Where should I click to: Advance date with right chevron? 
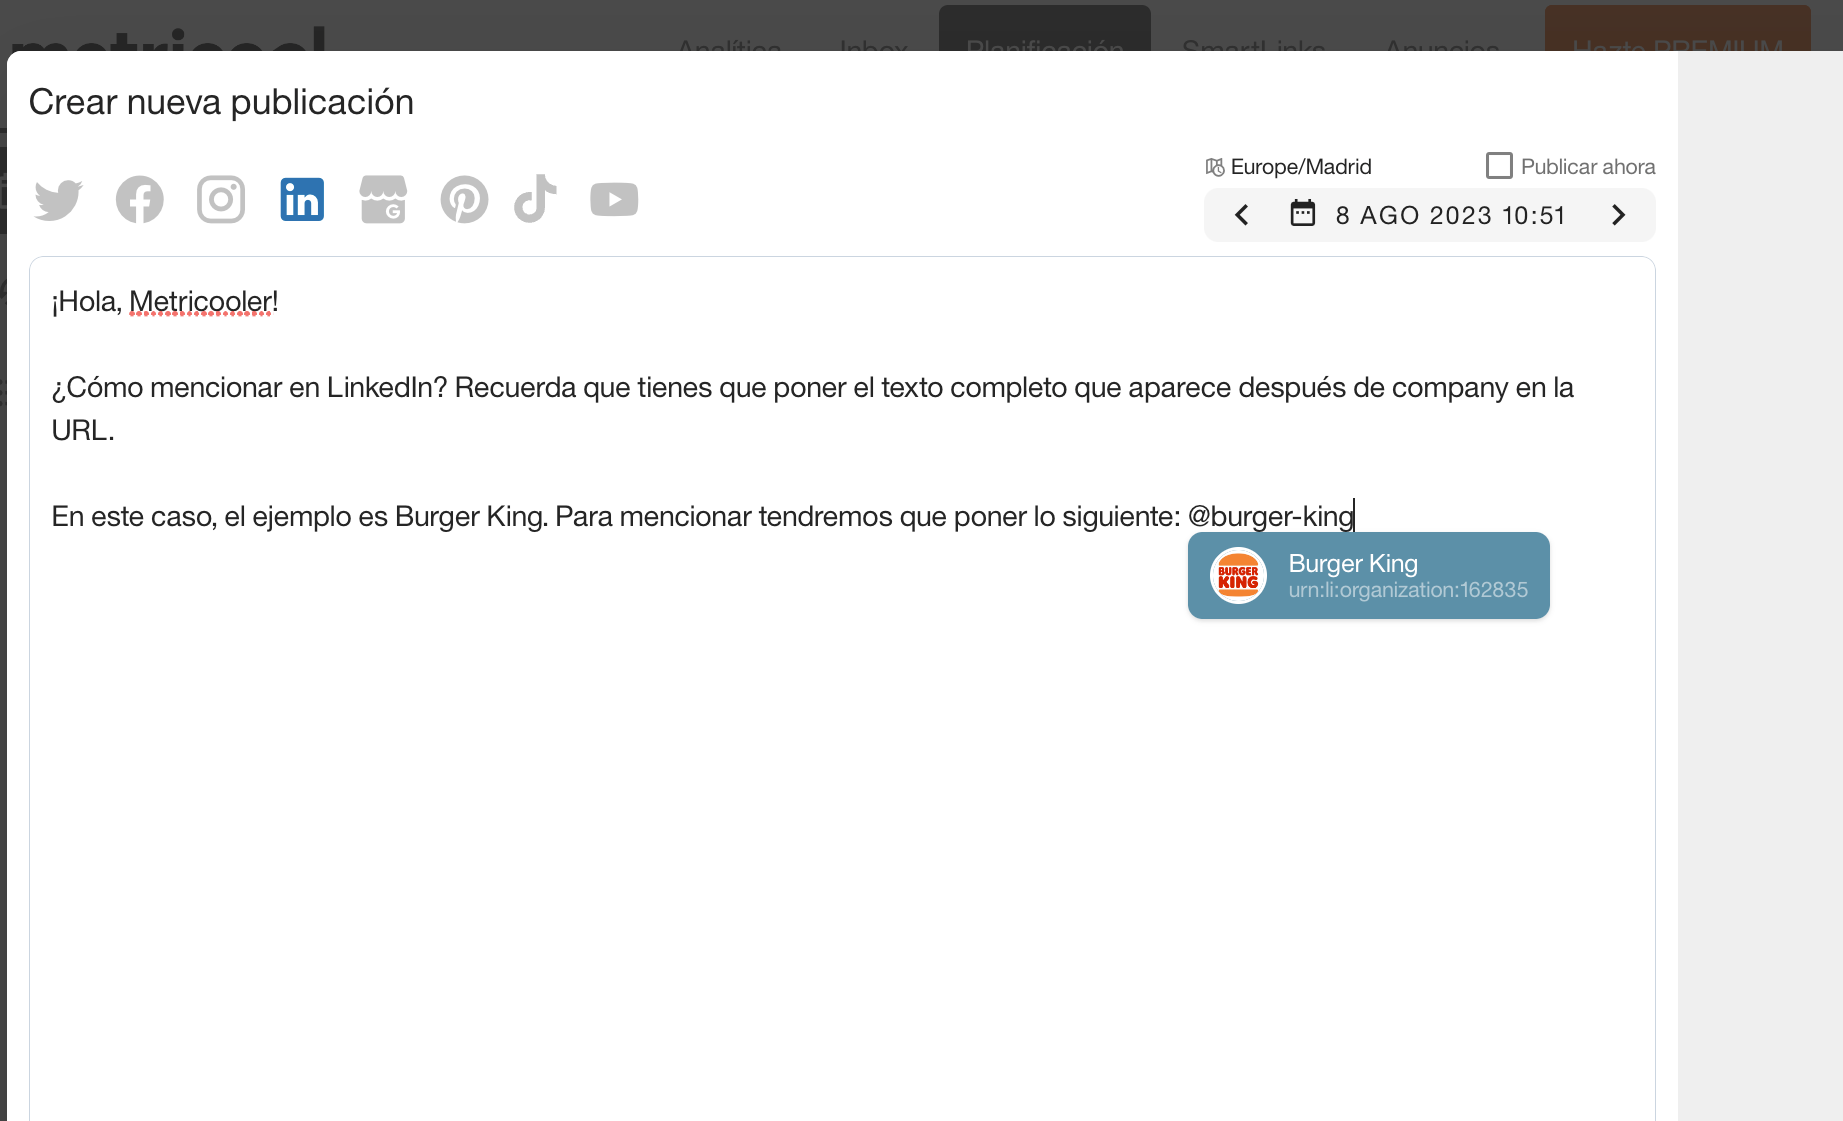pyautogui.click(x=1618, y=215)
